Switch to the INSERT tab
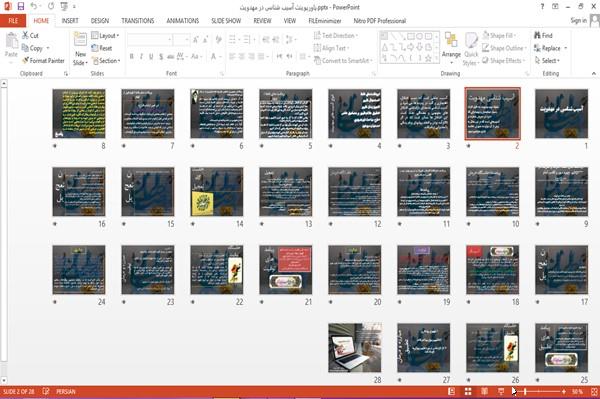 [70, 21]
